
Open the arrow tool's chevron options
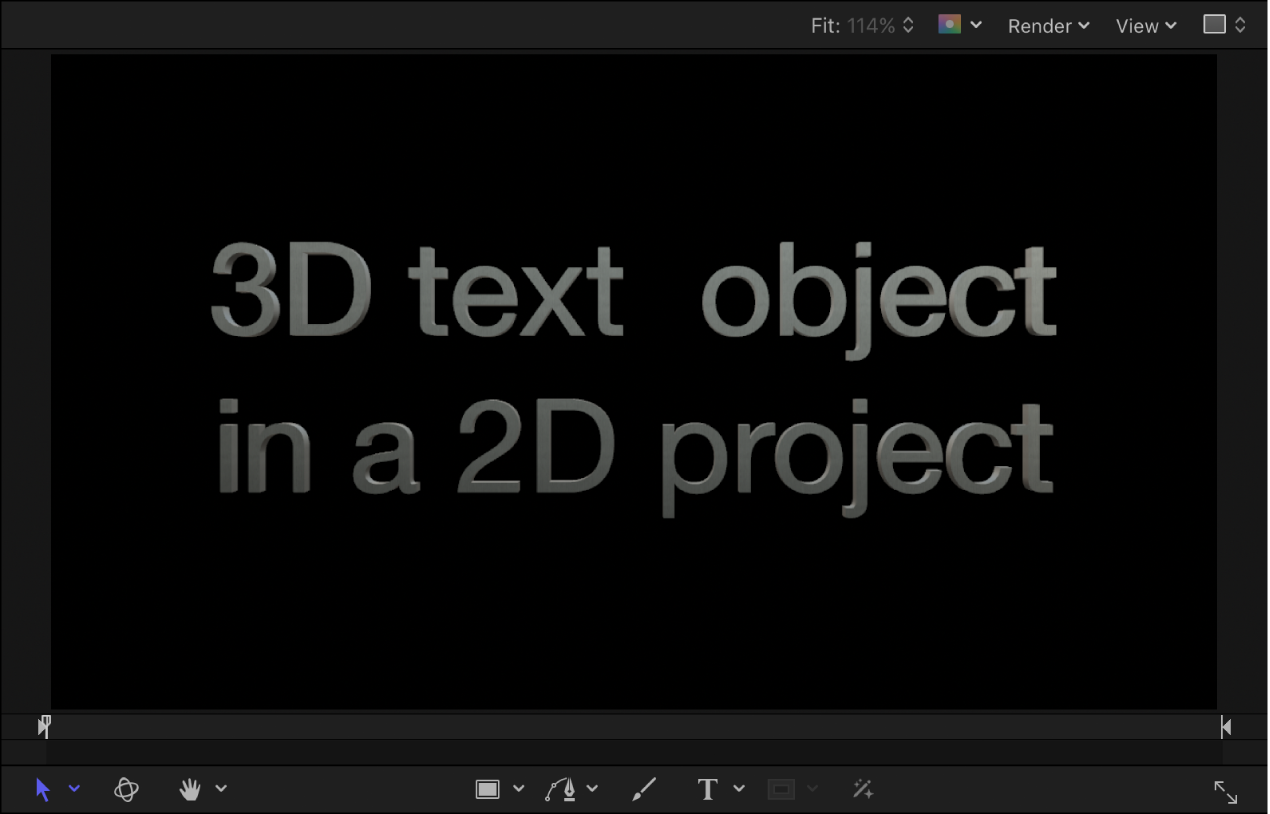coord(74,791)
